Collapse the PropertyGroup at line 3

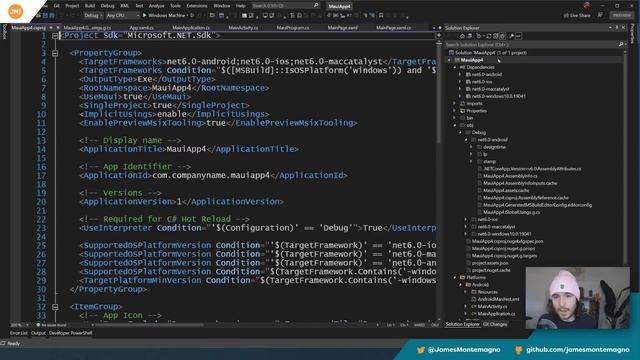pyautogui.click(x=55, y=53)
